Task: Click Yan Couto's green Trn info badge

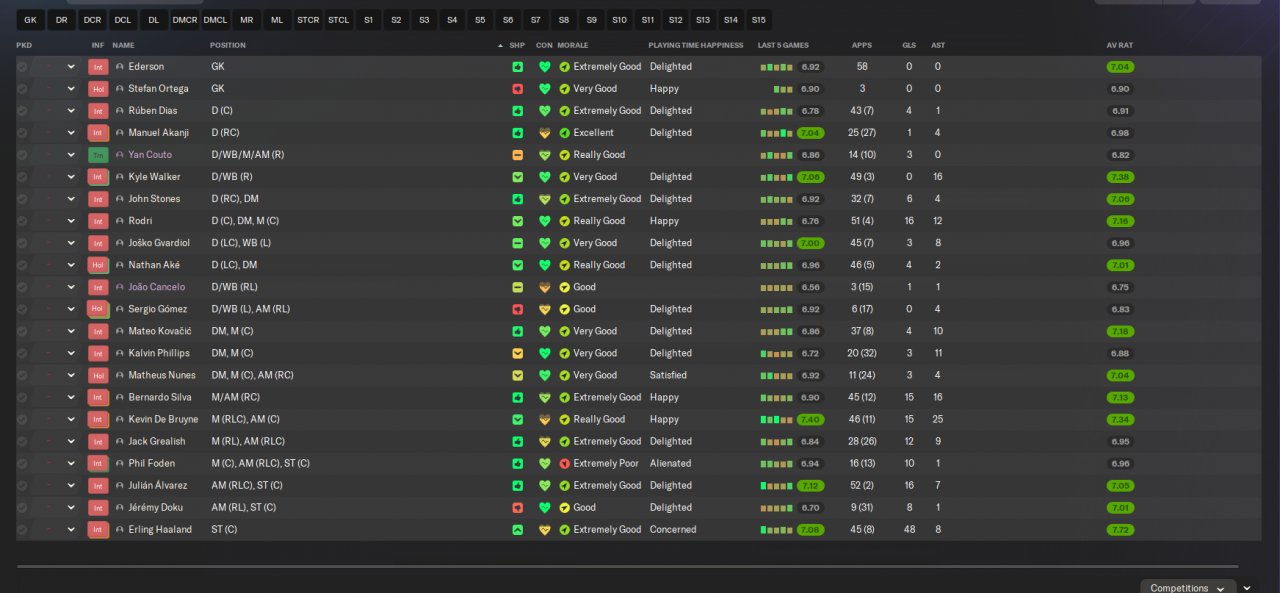Action: click(x=98, y=155)
